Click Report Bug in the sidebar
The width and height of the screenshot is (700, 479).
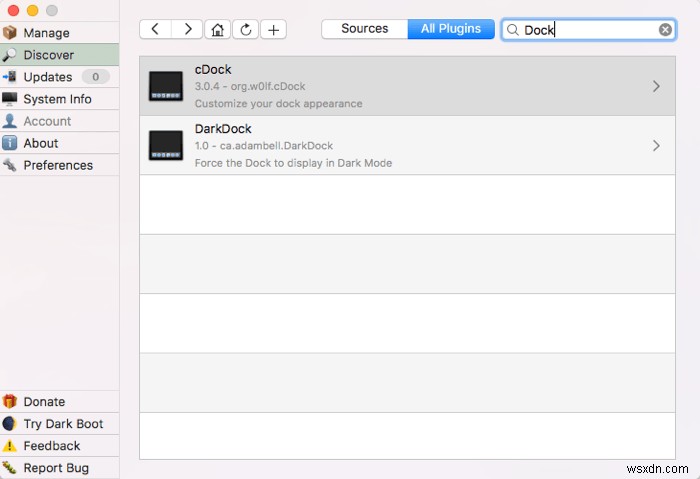(59, 467)
